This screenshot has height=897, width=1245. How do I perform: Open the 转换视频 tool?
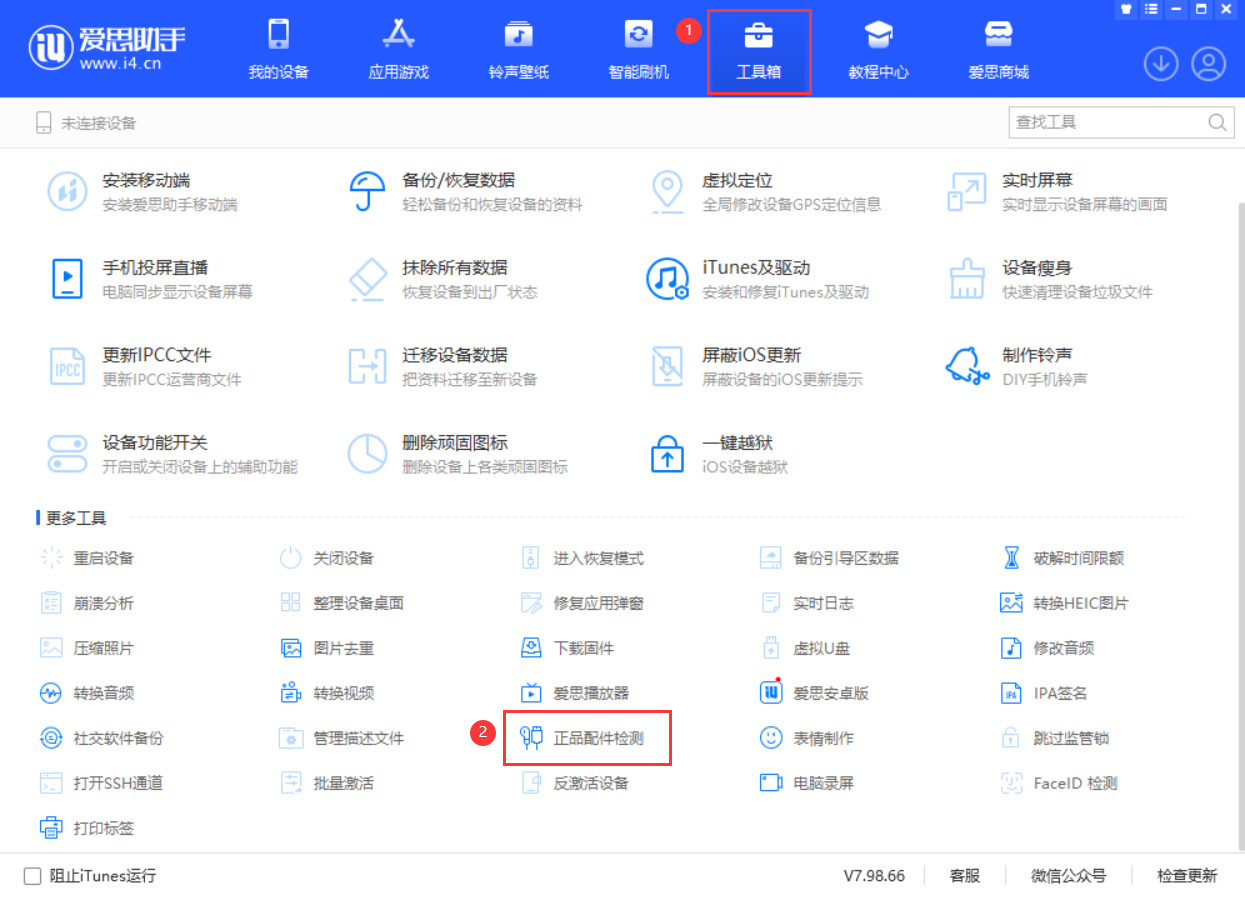pos(327,693)
